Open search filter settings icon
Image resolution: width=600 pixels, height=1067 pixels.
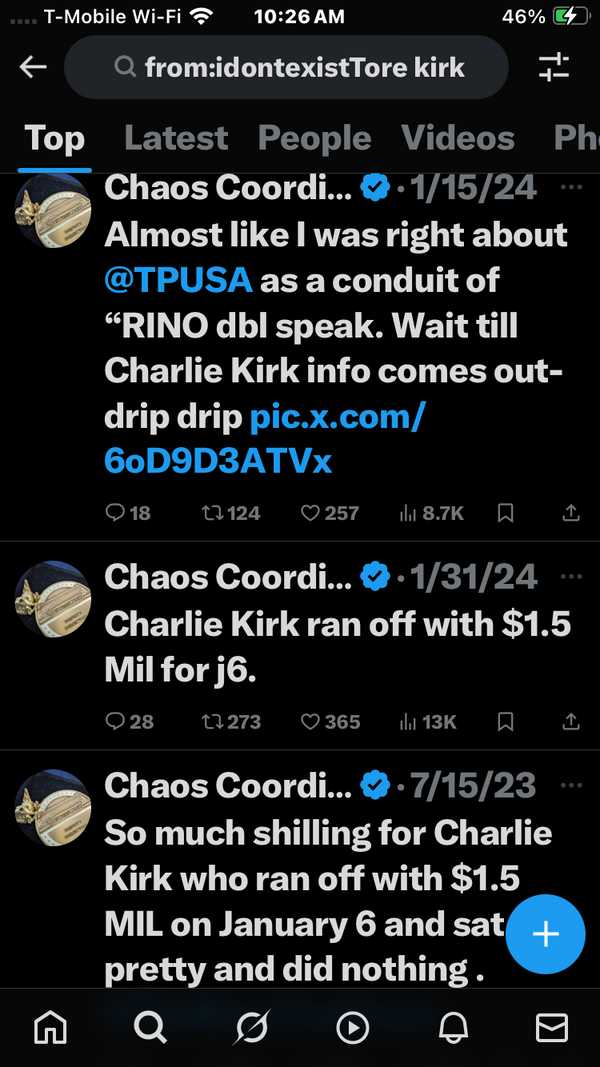(x=553, y=67)
